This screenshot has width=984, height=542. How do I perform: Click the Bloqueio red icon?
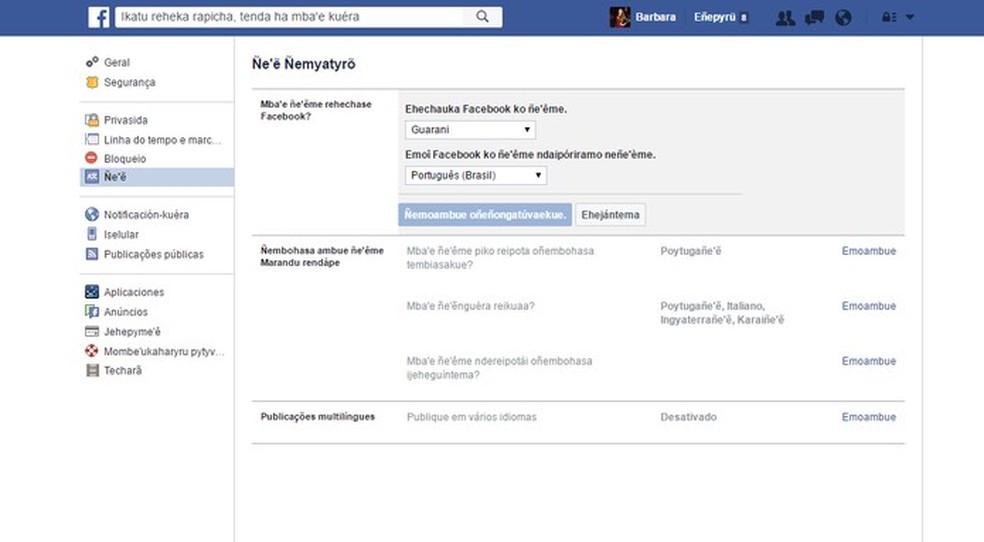click(x=92, y=158)
